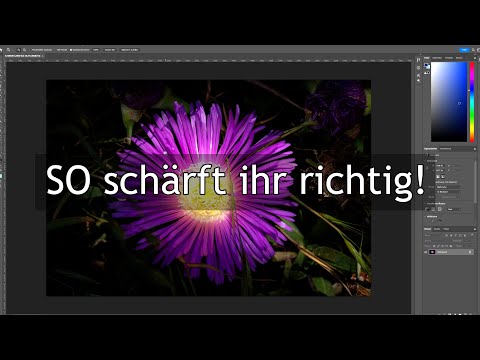Select portrait orientation icon in Properties
480x360 pixels.
click(438, 177)
